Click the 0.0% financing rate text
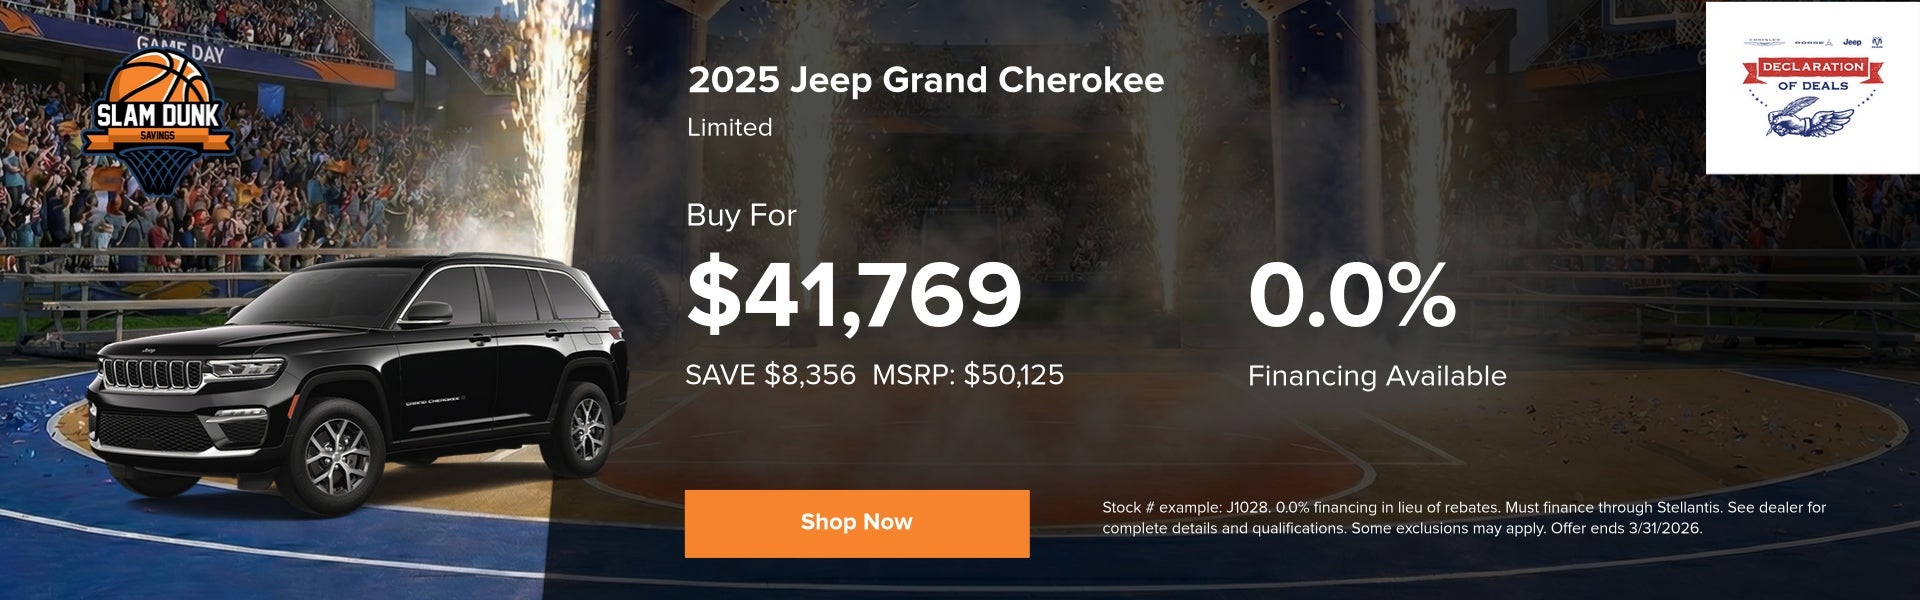This screenshot has width=1920, height=600. coord(1351,295)
